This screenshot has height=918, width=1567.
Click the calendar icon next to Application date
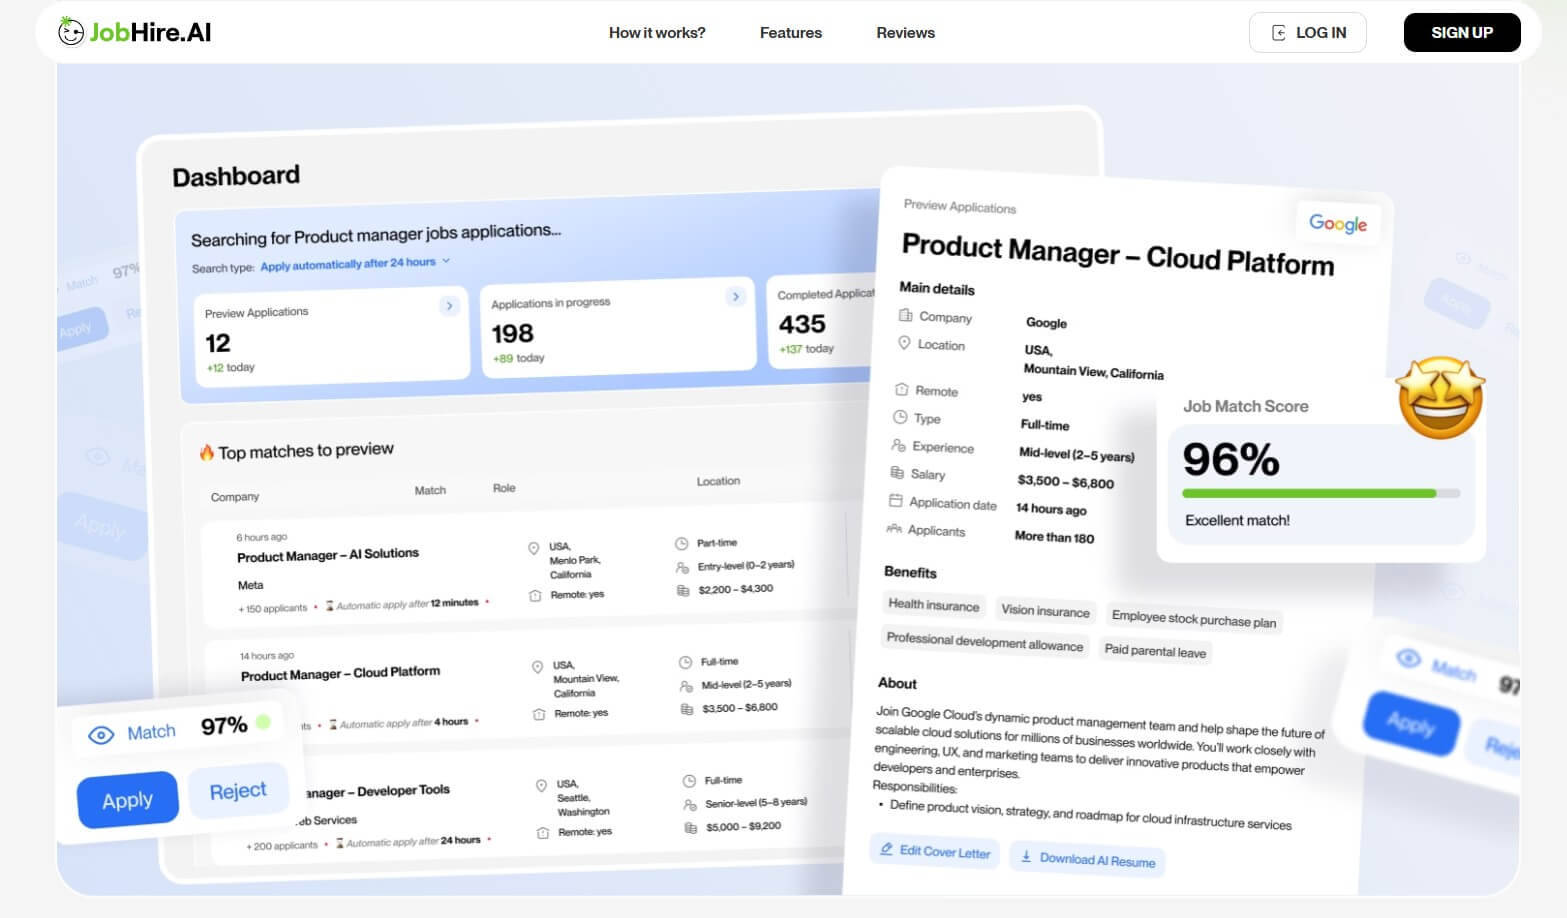click(897, 502)
